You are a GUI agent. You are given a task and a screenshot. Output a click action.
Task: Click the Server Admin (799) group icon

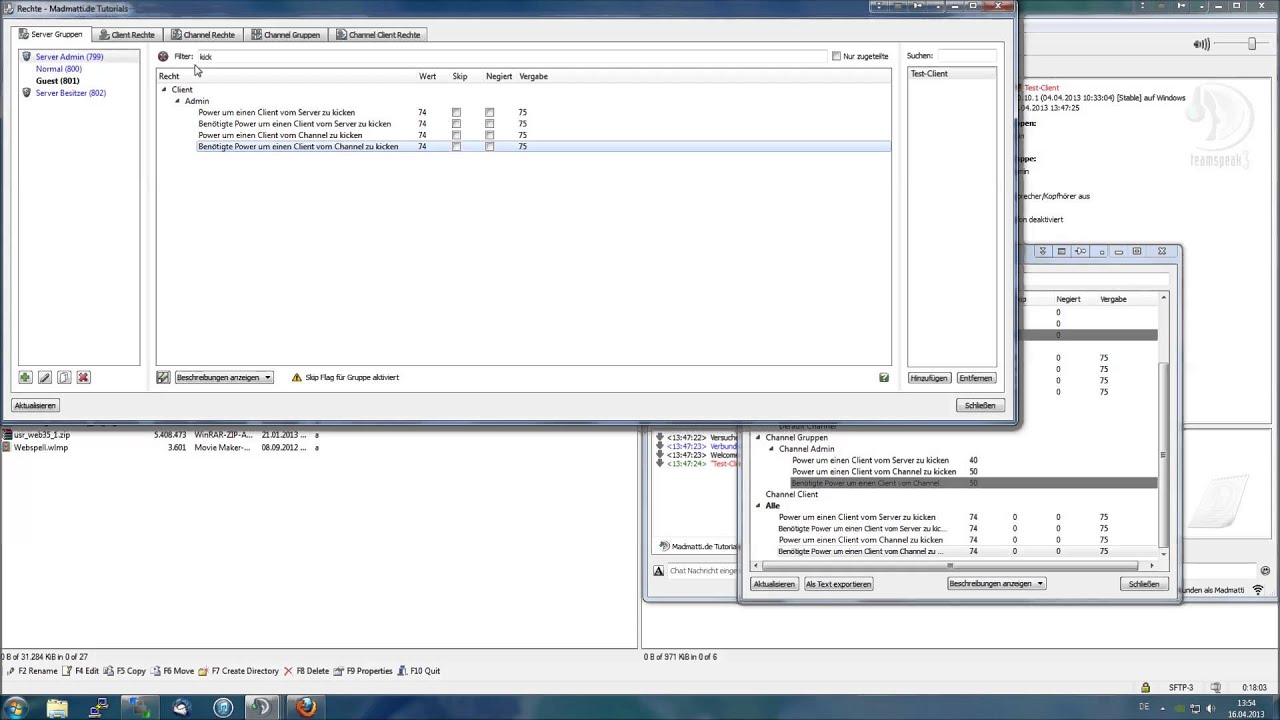tap(27, 57)
